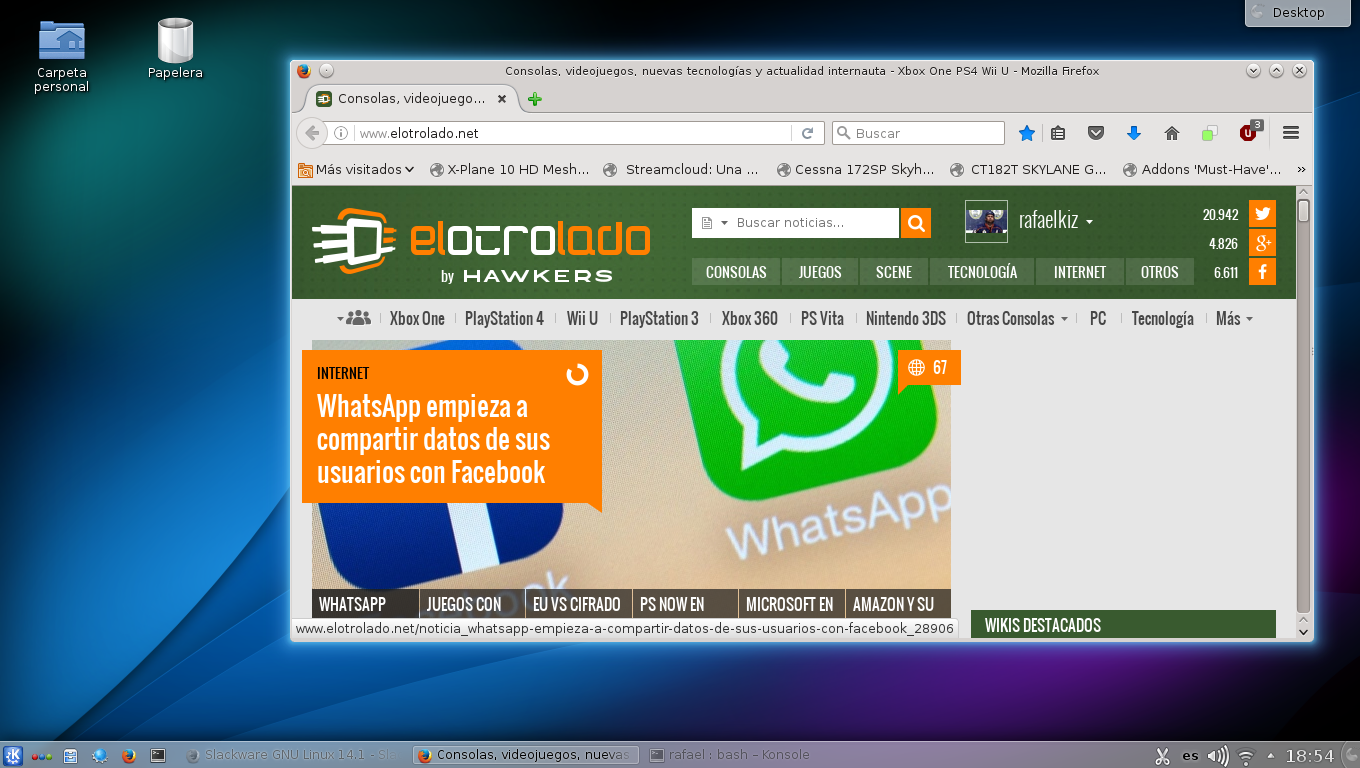
Task: Select the JUEGOS menu item
Action: pos(820,272)
